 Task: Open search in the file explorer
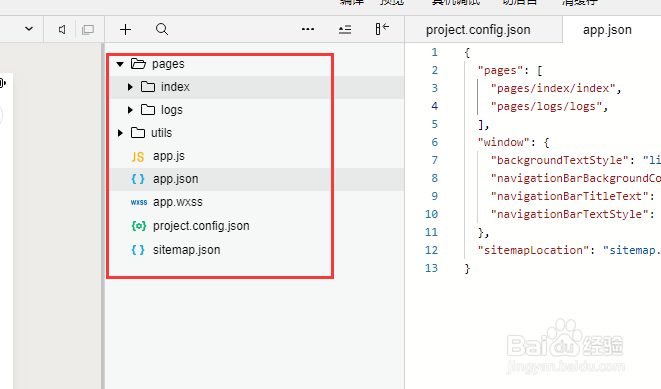(x=162, y=30)
